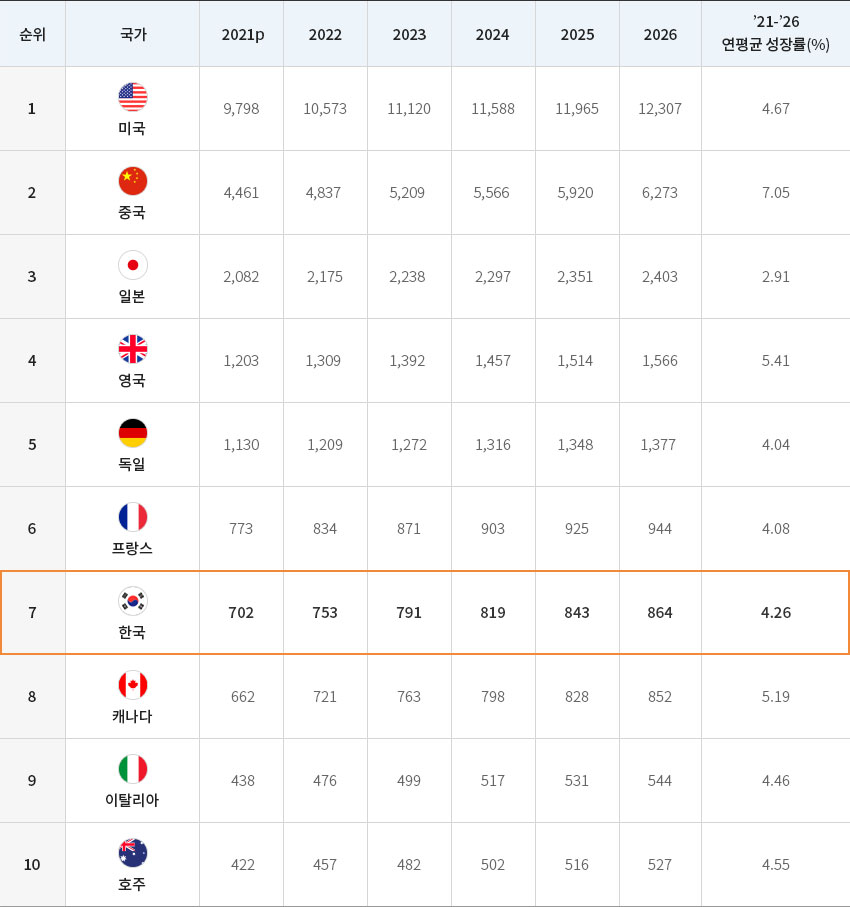Image resolution: width=850 pixels, height=907 pixels.
Task: Click the China flag icon
Action: pos(132,181)
